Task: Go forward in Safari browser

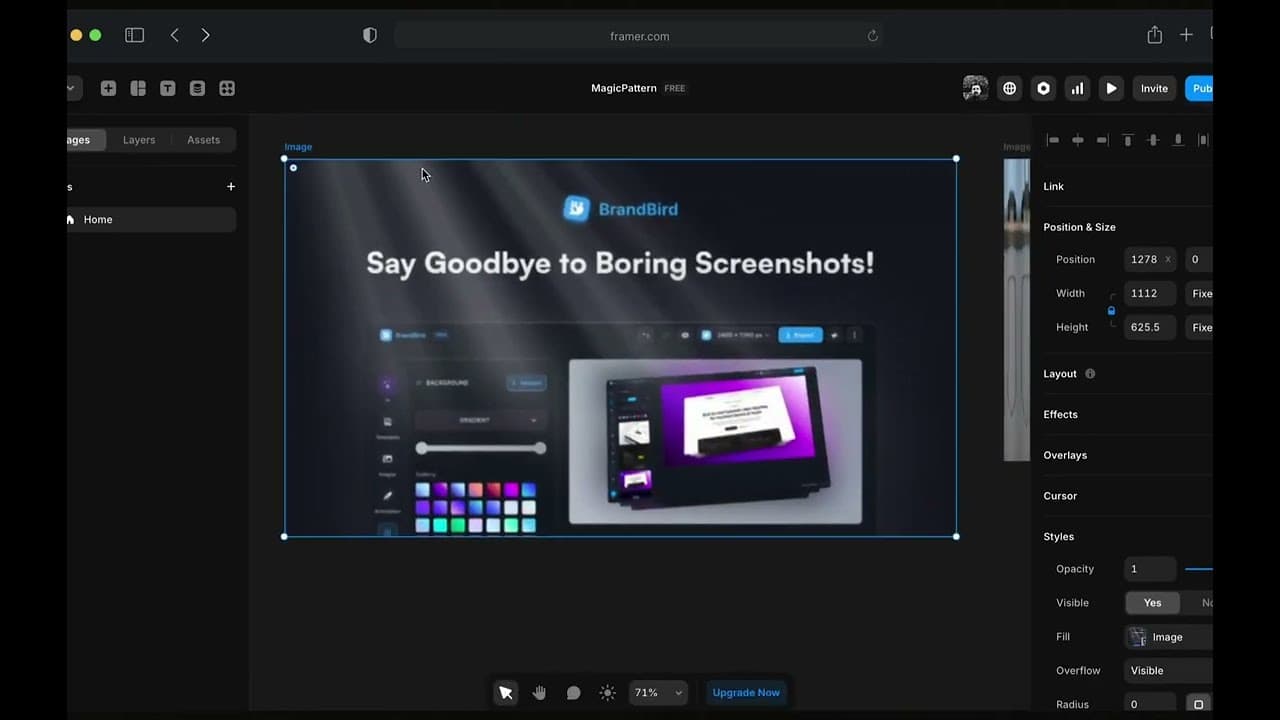Action: click(205, 35)
